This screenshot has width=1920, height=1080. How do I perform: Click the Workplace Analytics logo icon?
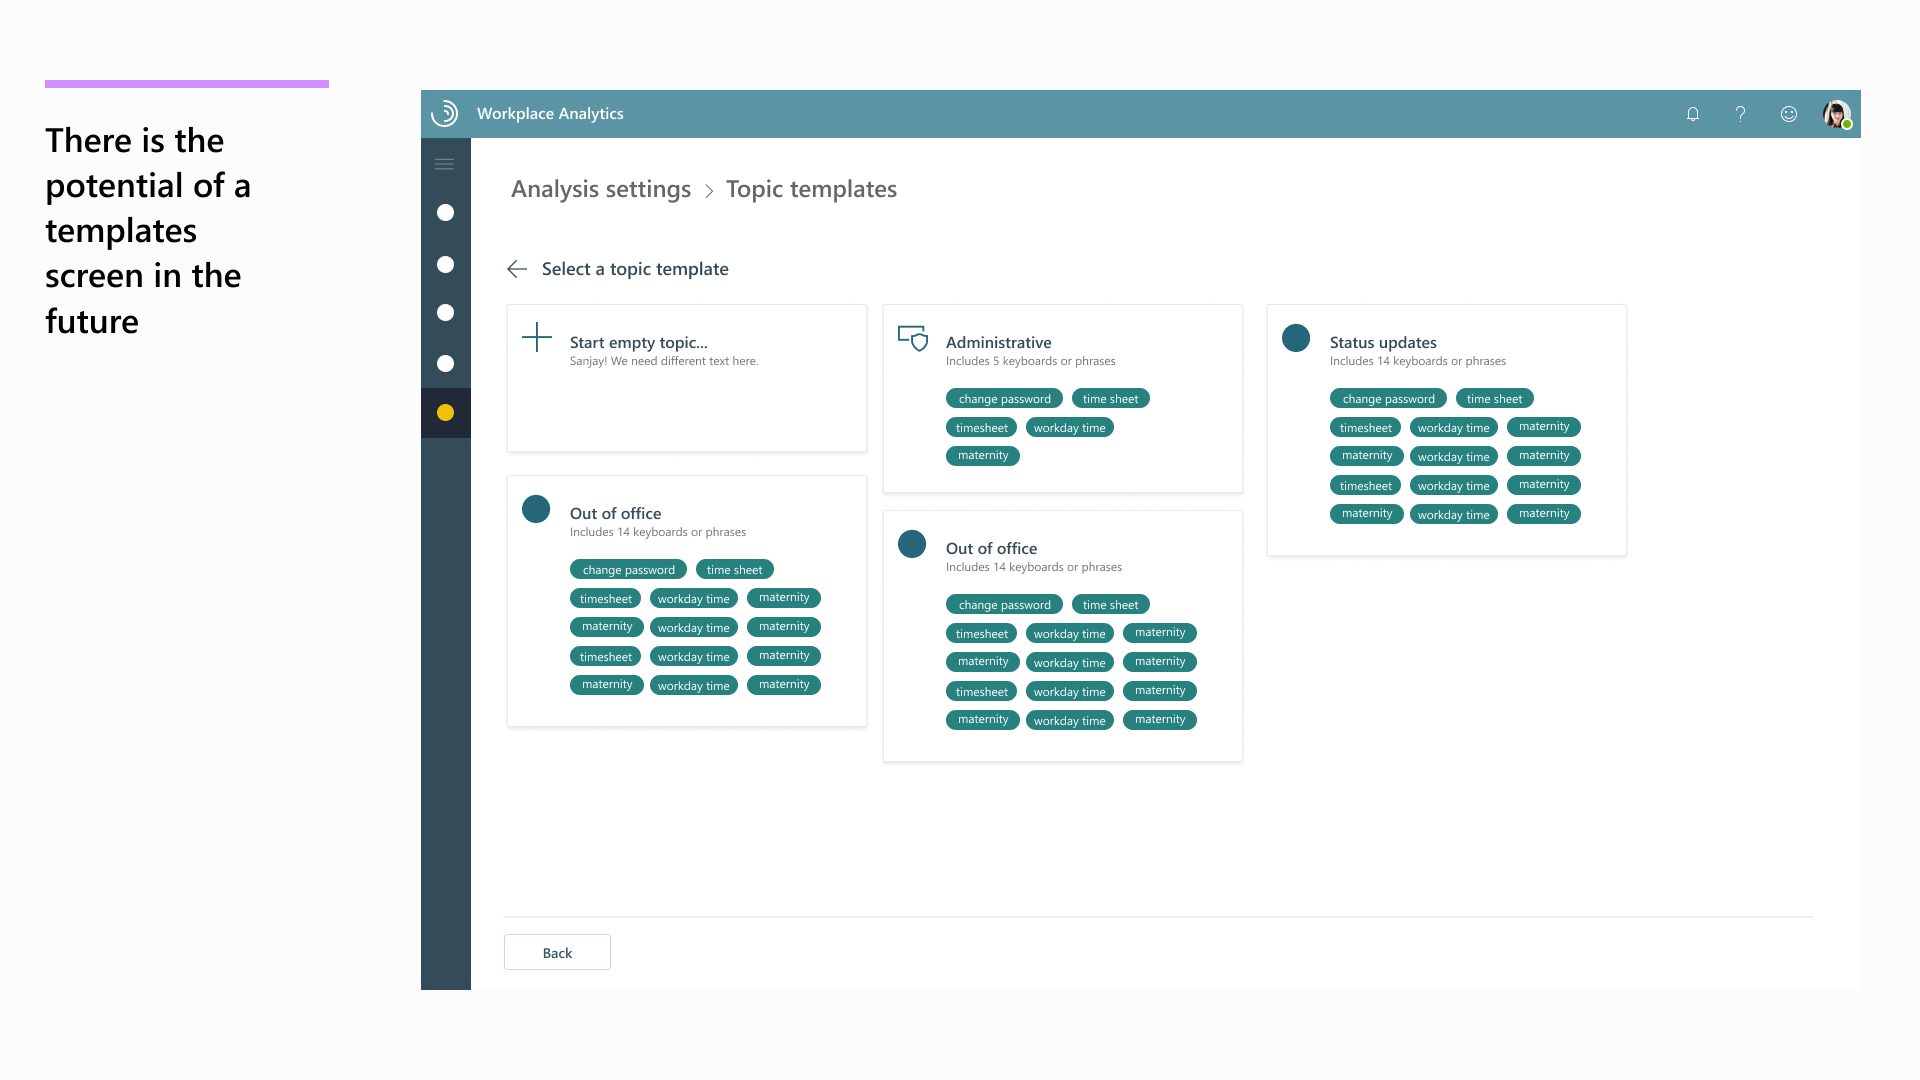coord(445,114)
